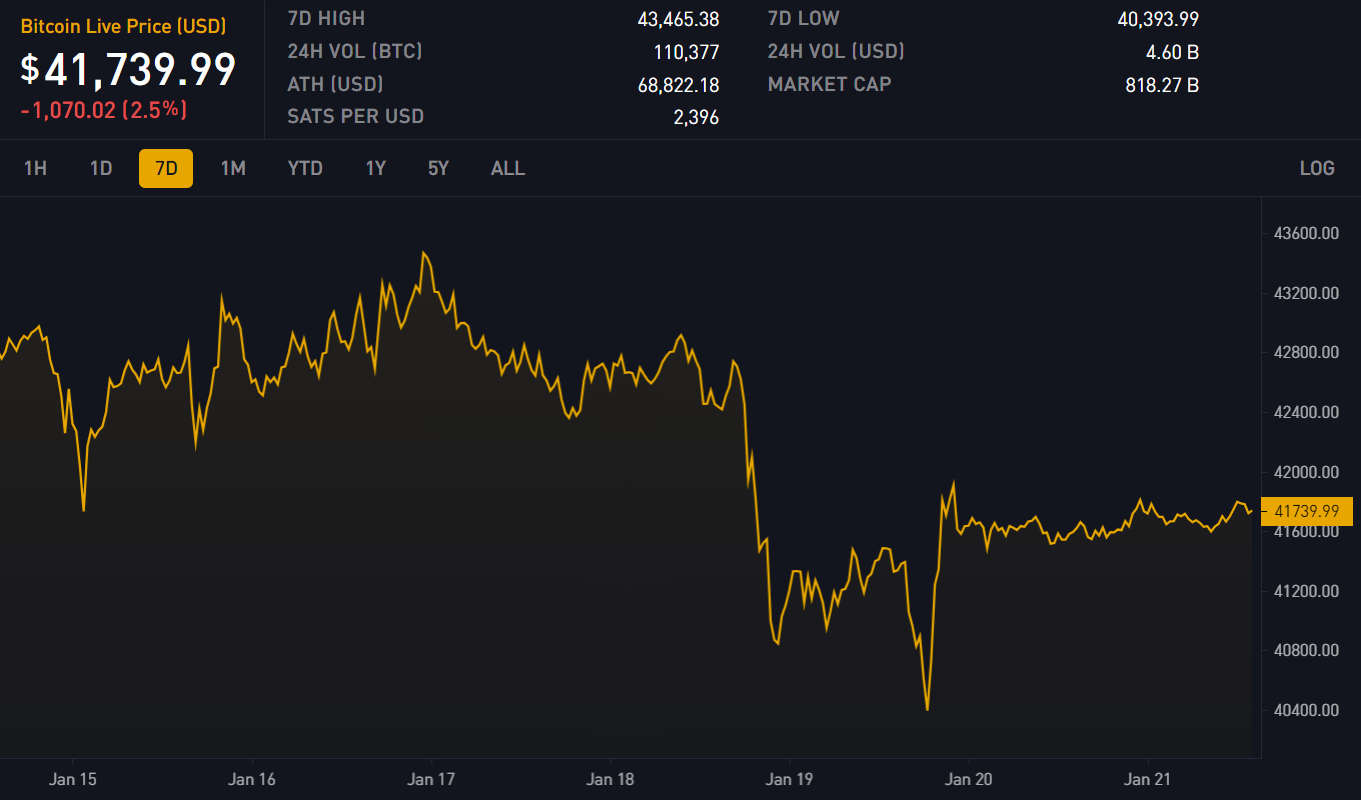Image resolution: width=1361 pixels, height=800 pixels.
Task: Click the Jan 17 date axis label
Action: coord(432,779)
